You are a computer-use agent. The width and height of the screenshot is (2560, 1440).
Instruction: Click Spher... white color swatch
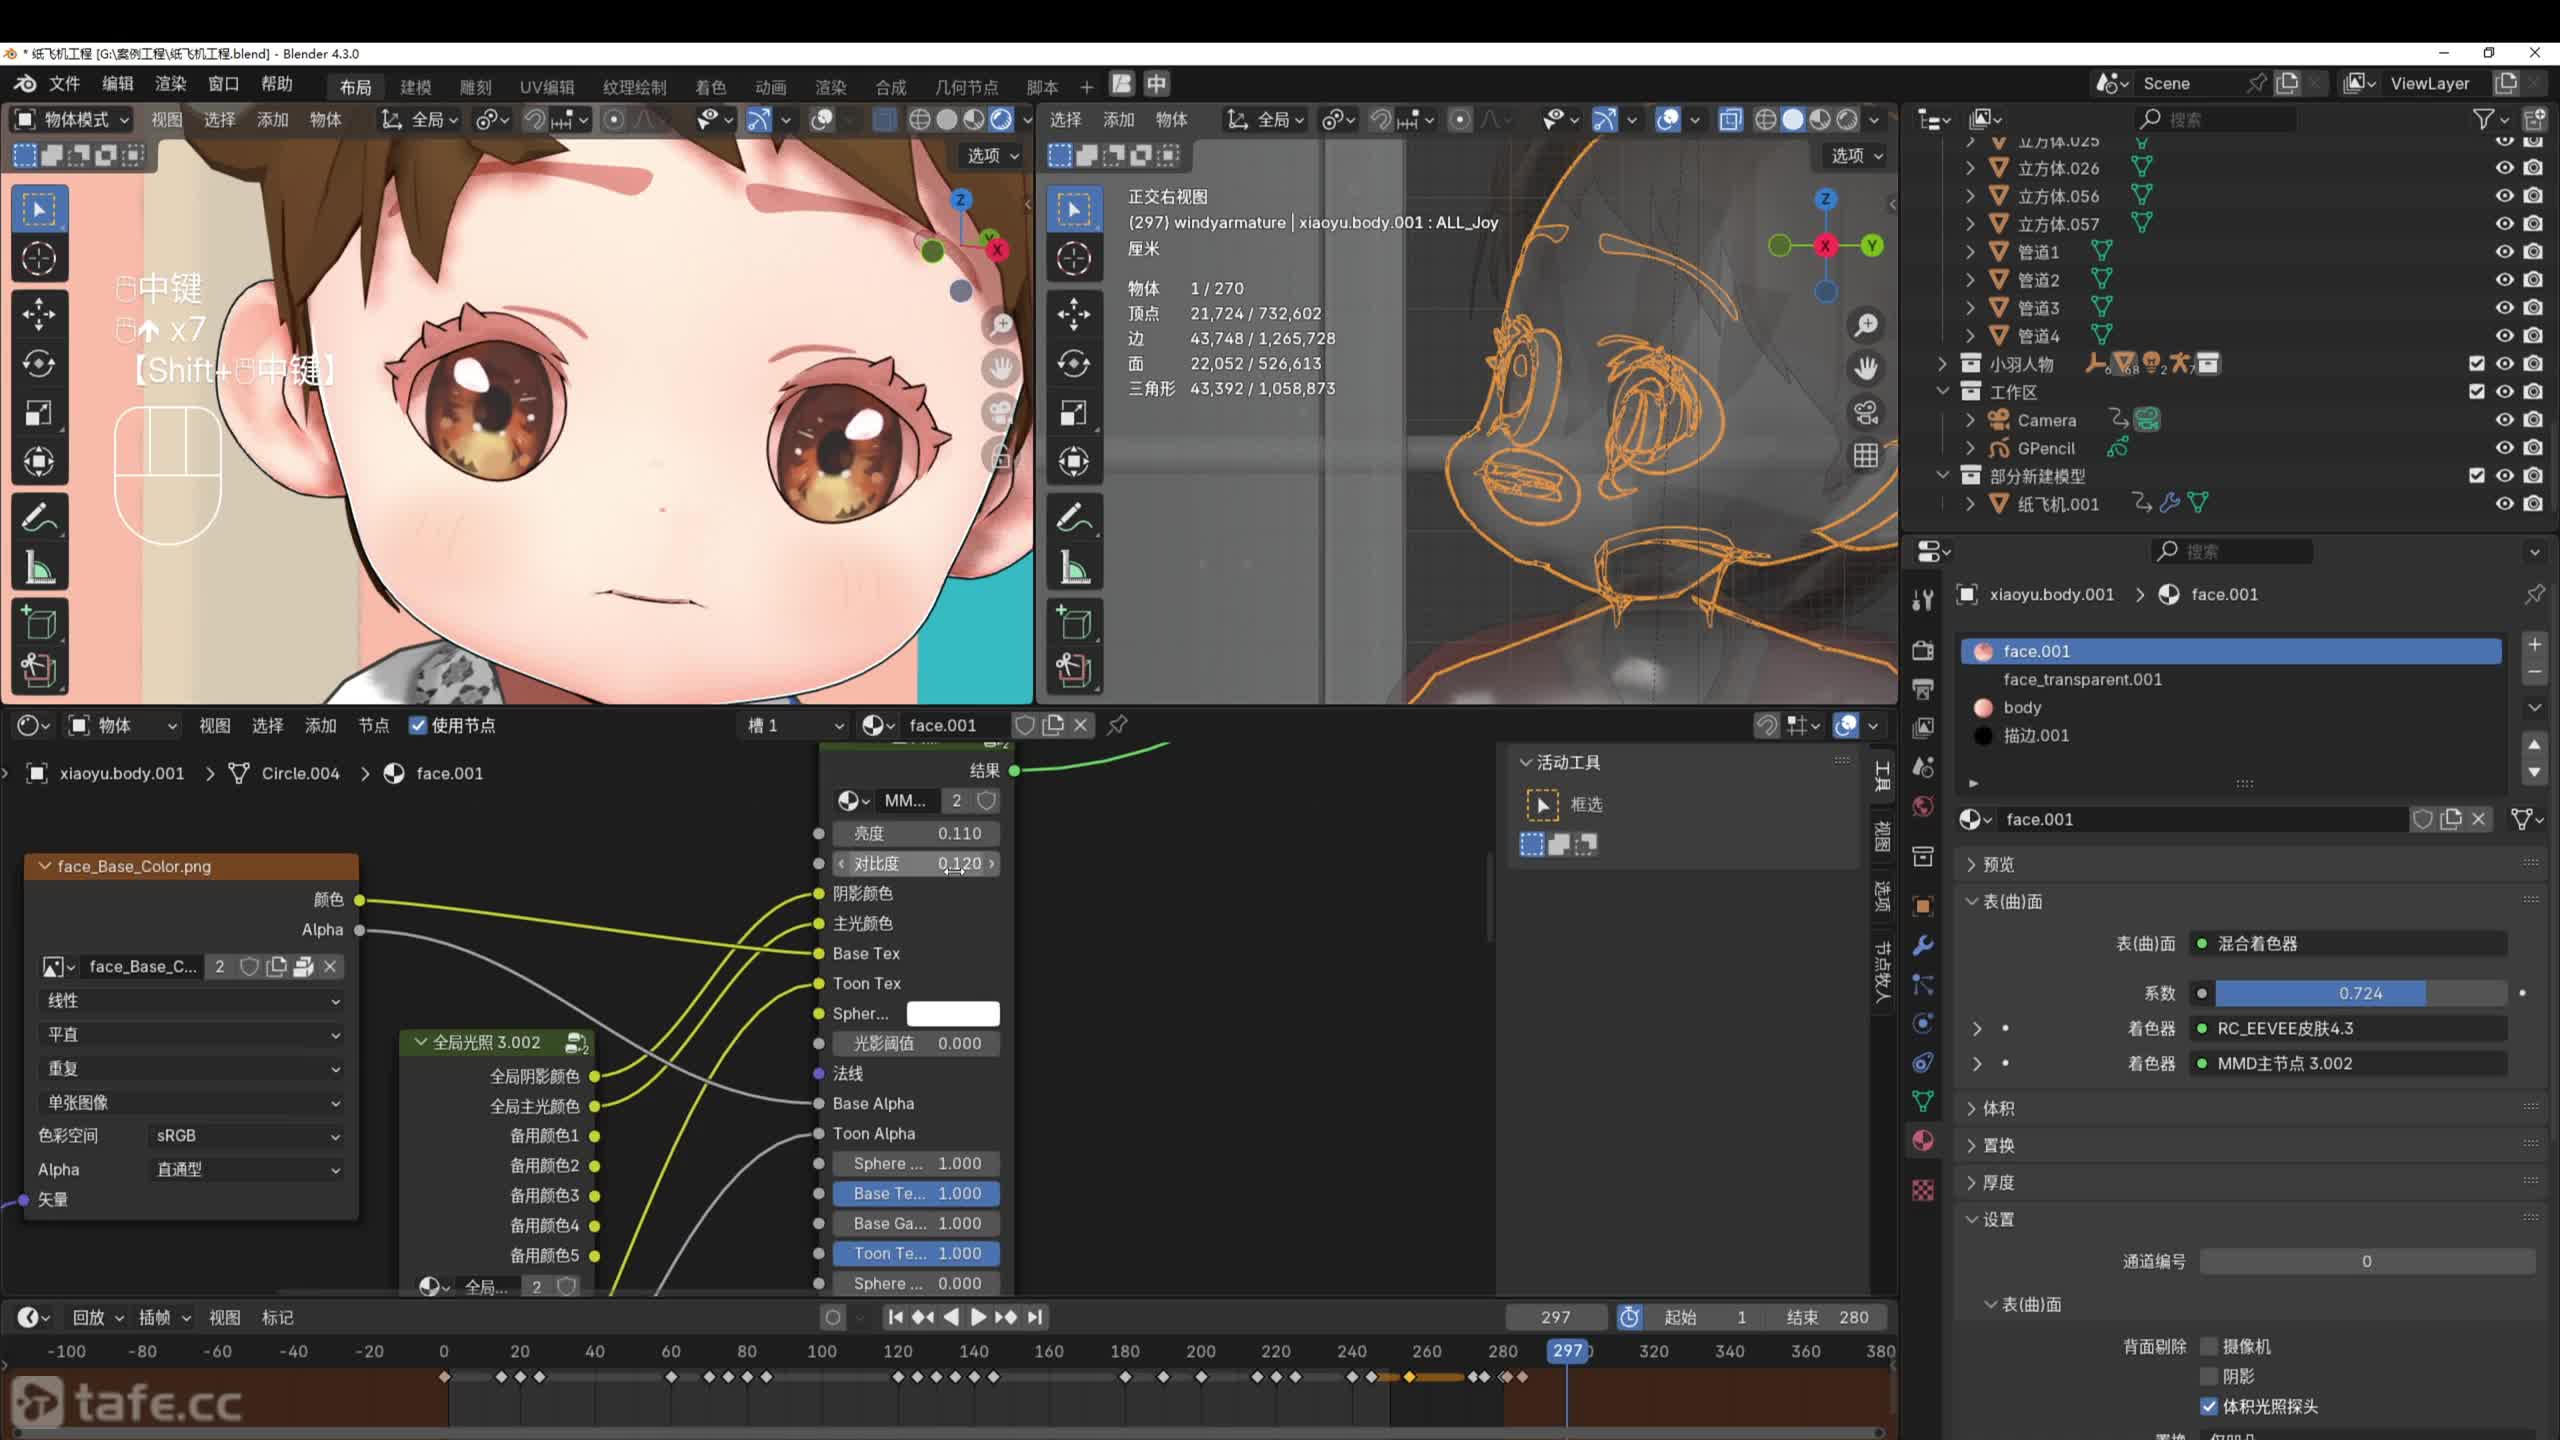tap(953, 1013)
